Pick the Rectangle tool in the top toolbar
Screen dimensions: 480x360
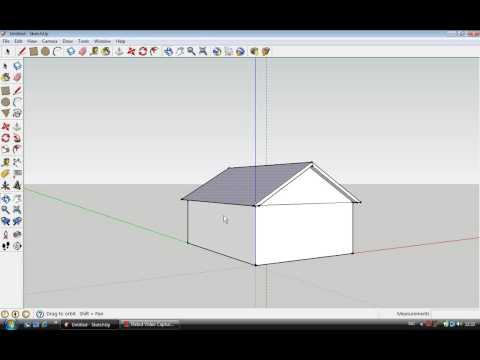coord(33,51)
